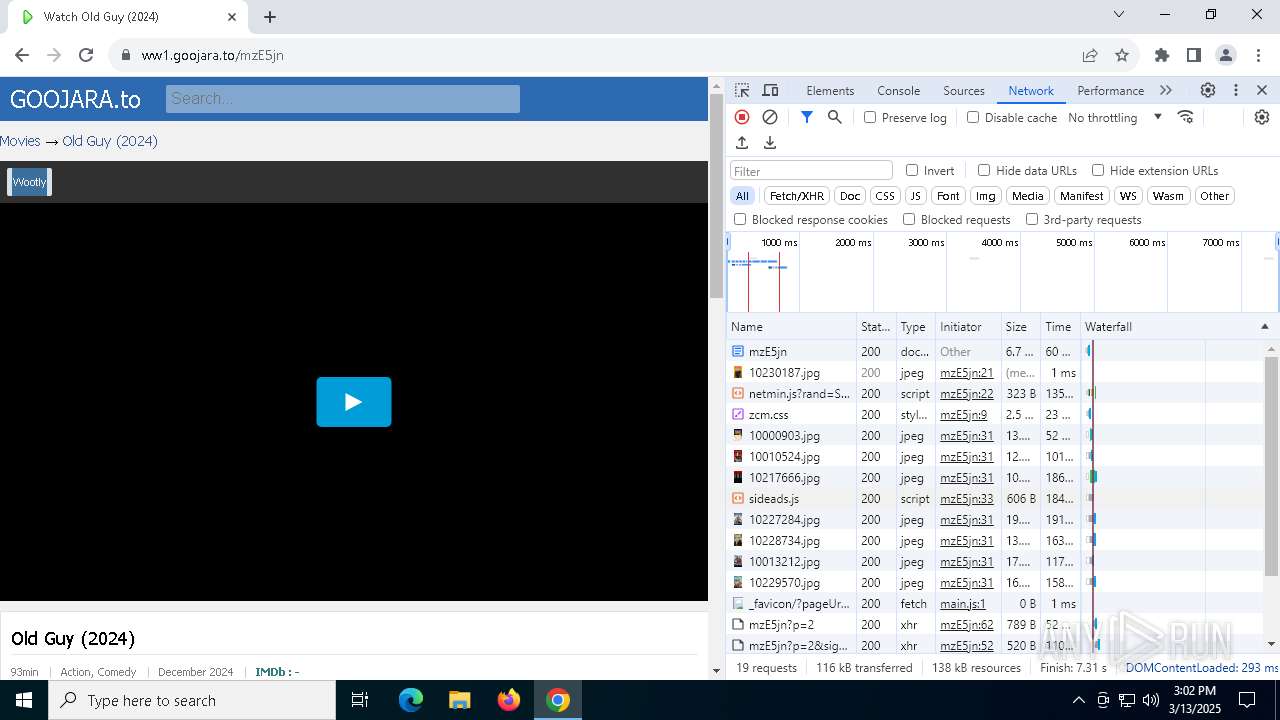Enable Disable cache checkbox

973,117
